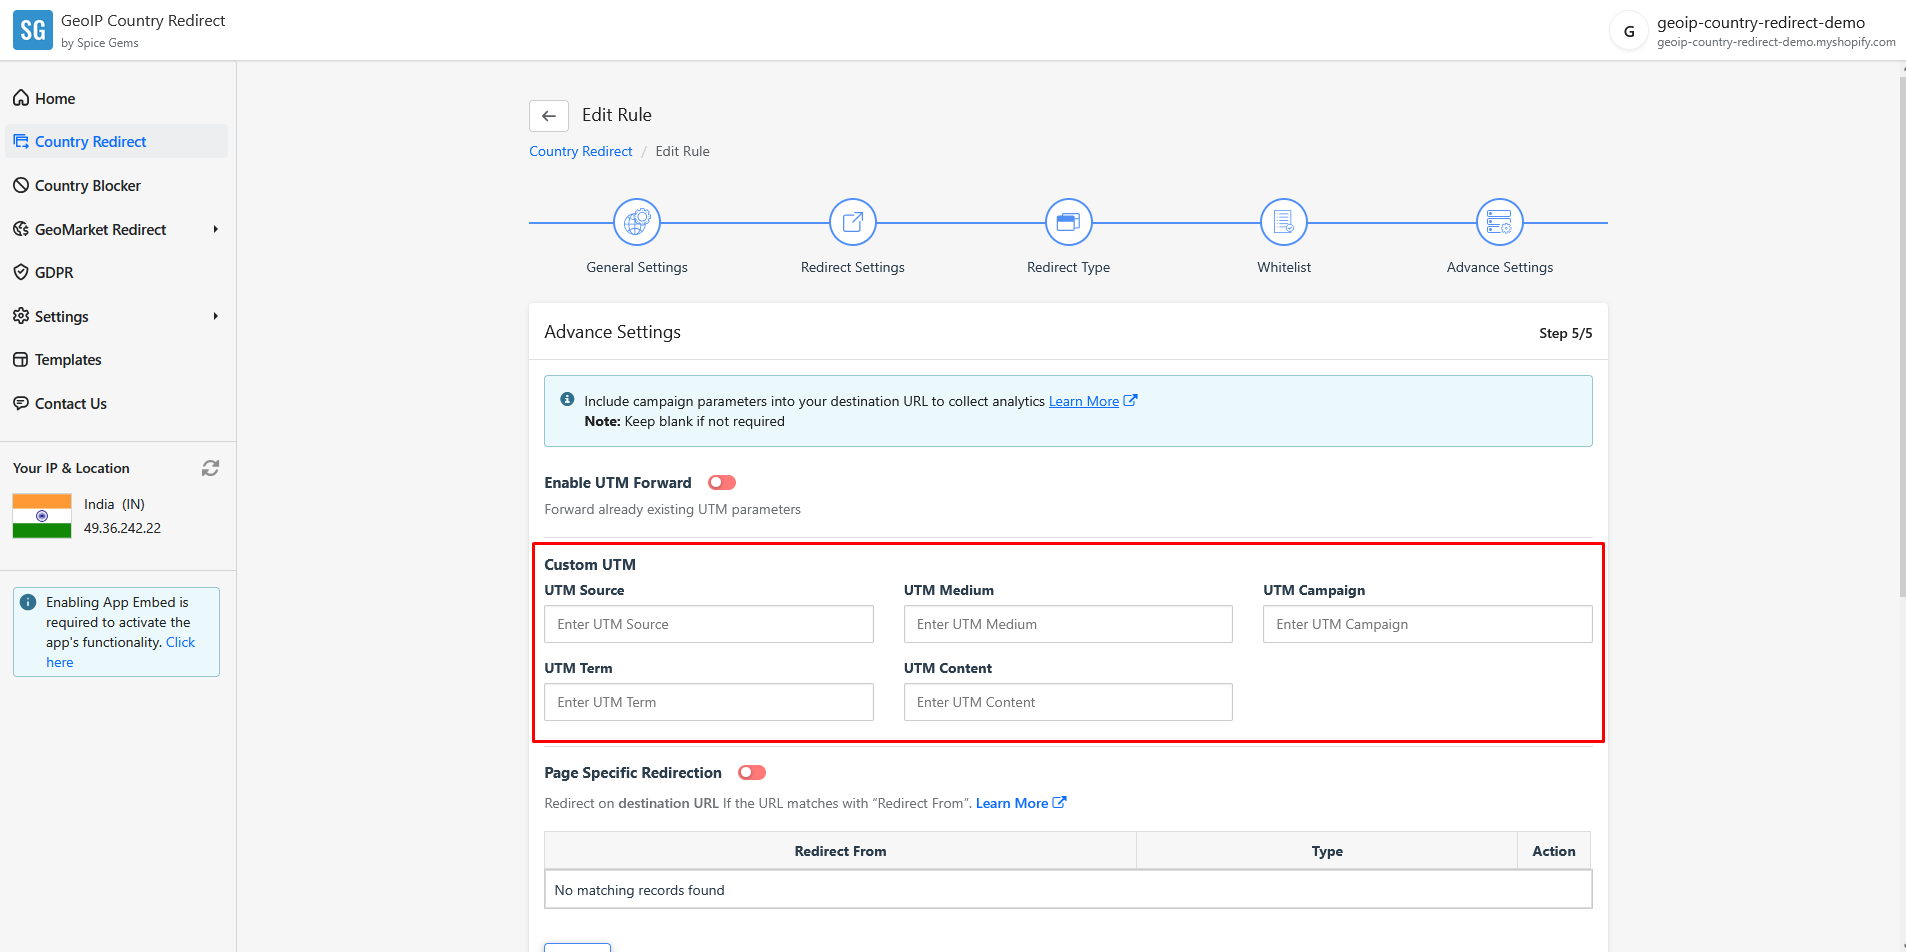Click Country Redirect breadcrumb link

click(x=580, y=152)
